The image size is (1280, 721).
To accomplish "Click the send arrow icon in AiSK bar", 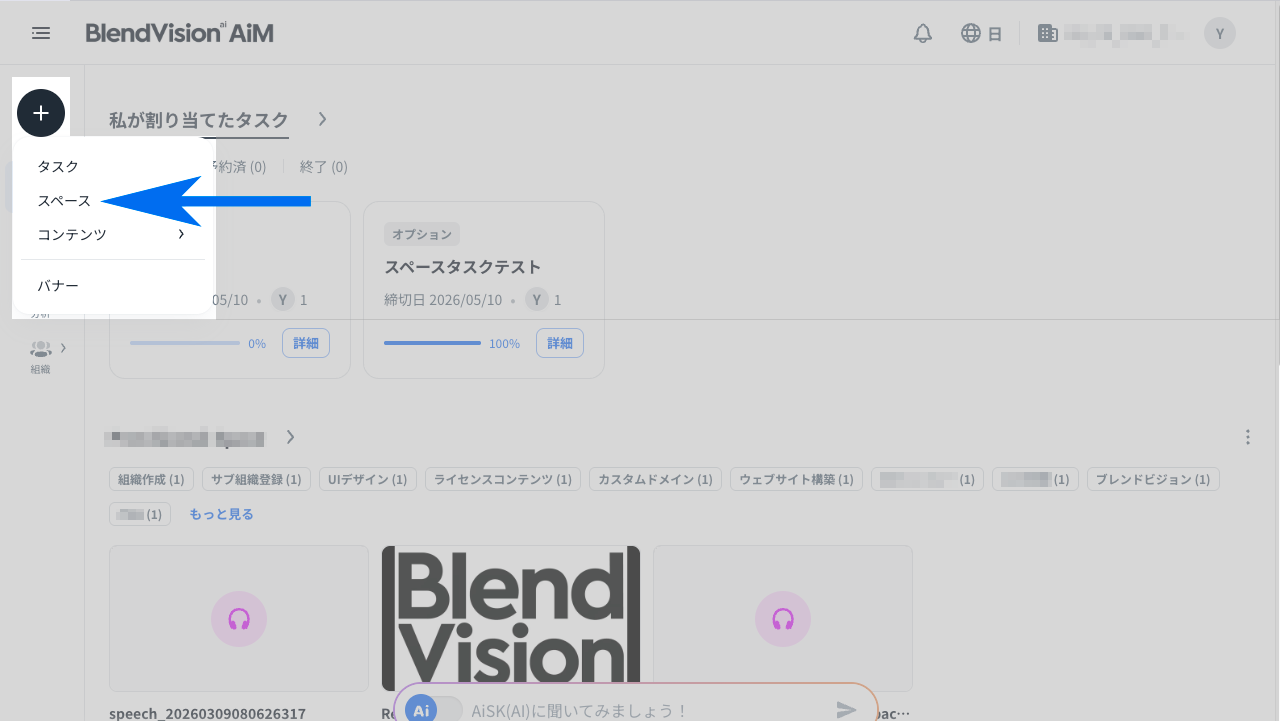I will click(x=847, y=710).
